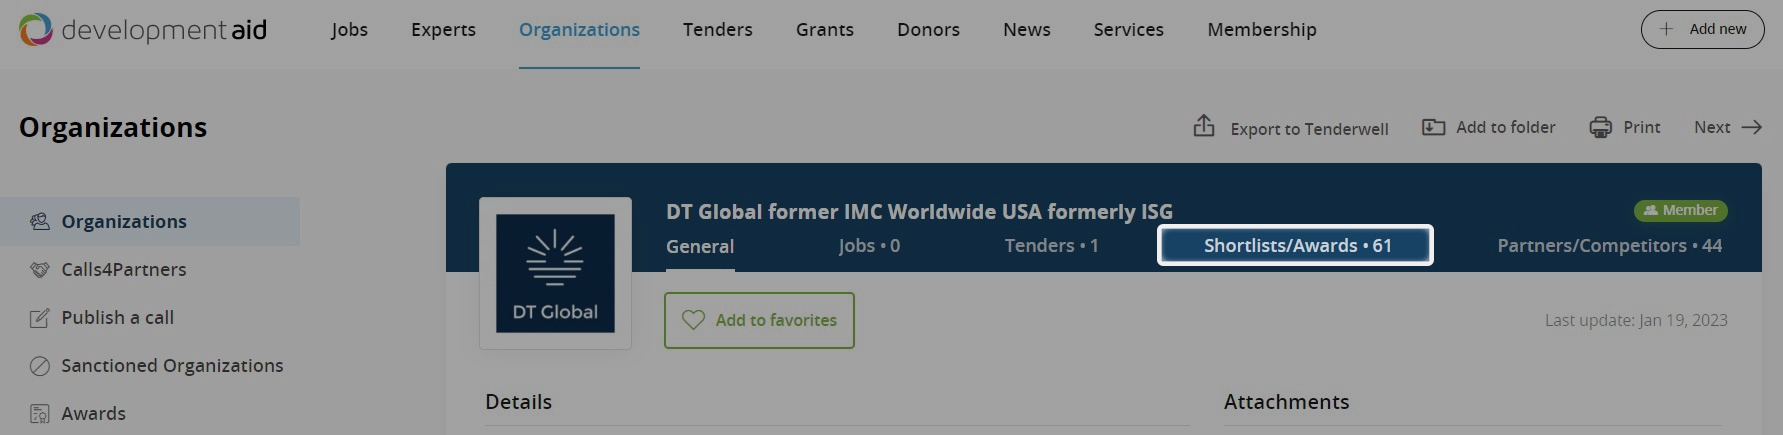Select the Organizations nav item
Viewport: 1783px width, 435px height.
pos(579,30)
